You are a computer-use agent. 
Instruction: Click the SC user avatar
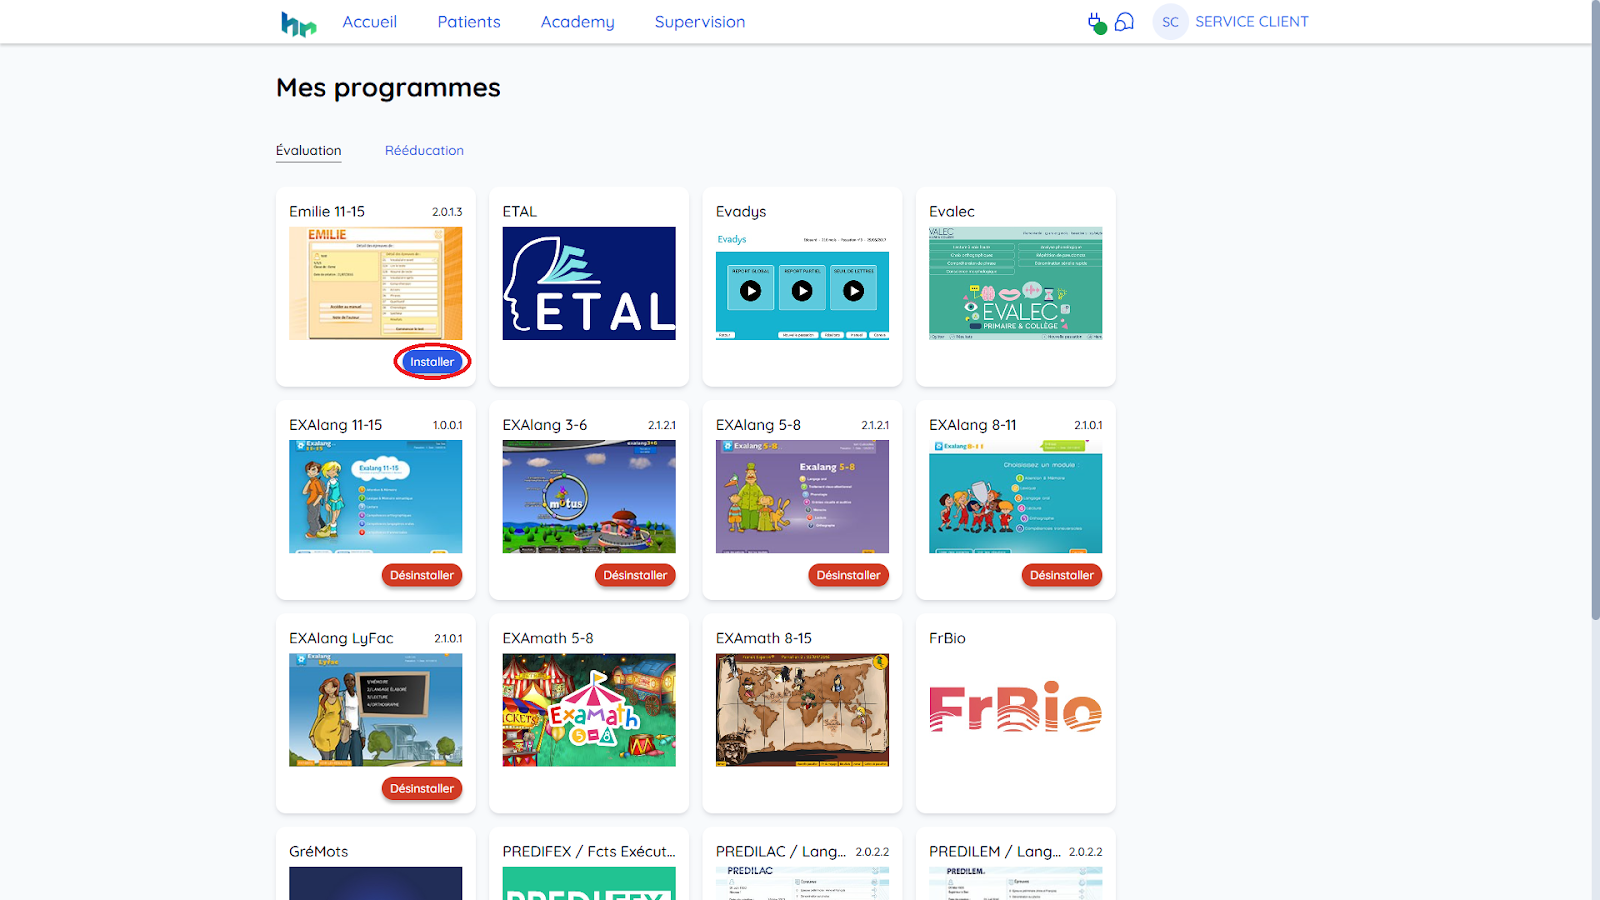tap(1170, 22)
